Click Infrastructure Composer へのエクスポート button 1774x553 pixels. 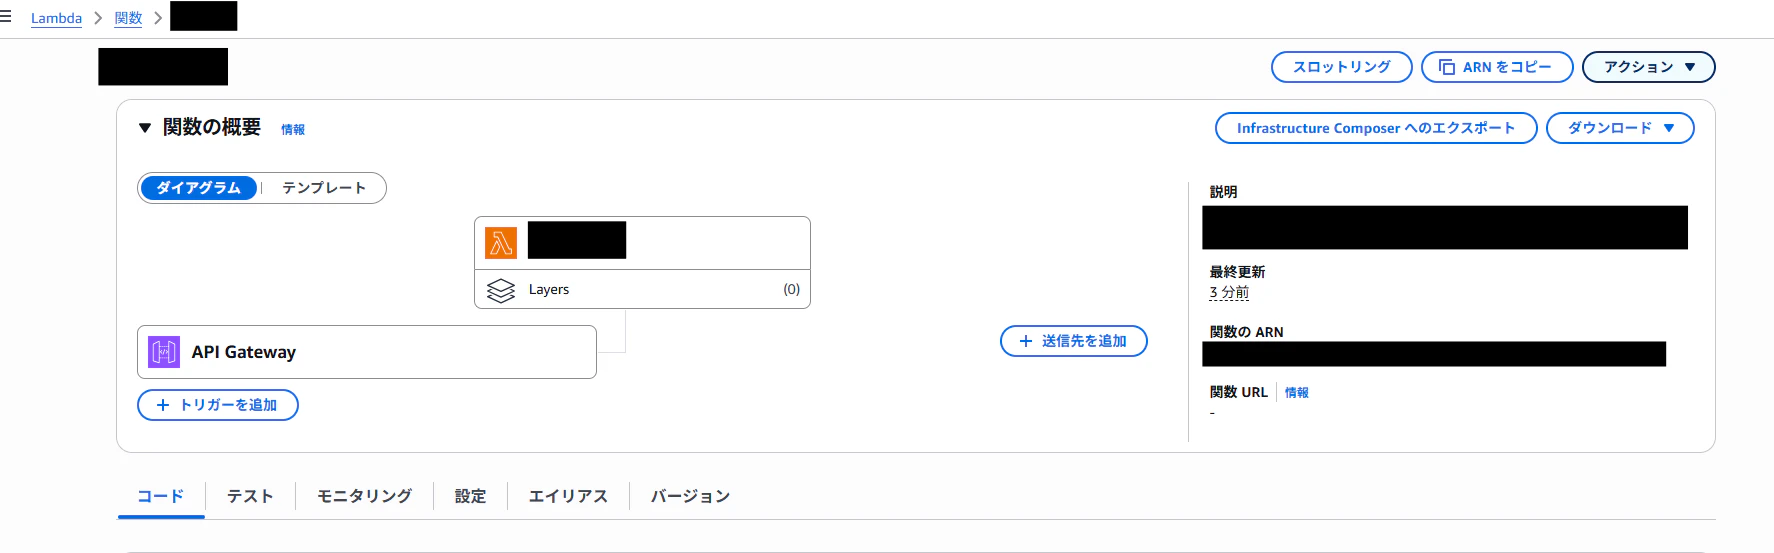point(1376,128)
